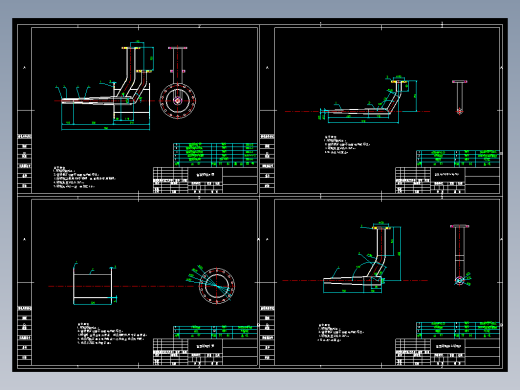Pick the small vertical pipe end view in top-right sheet
This screenshot has height=390, width=520.
[459, 97]
